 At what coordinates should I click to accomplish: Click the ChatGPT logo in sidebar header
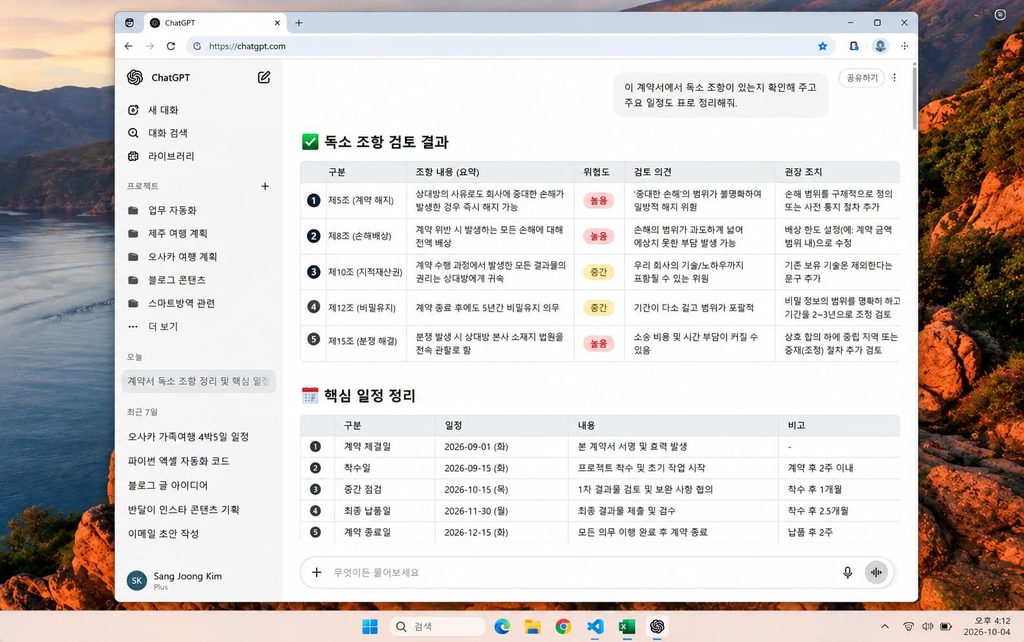135,77
